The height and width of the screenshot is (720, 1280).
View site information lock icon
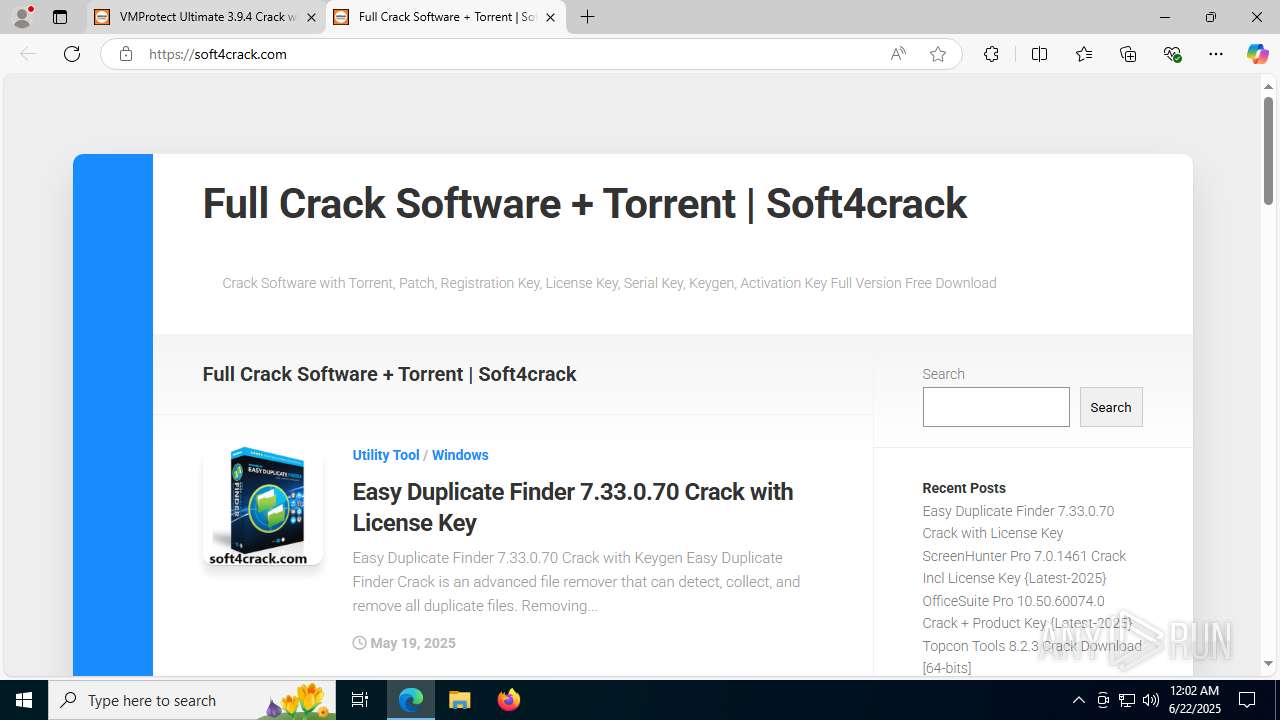point(125,54)
